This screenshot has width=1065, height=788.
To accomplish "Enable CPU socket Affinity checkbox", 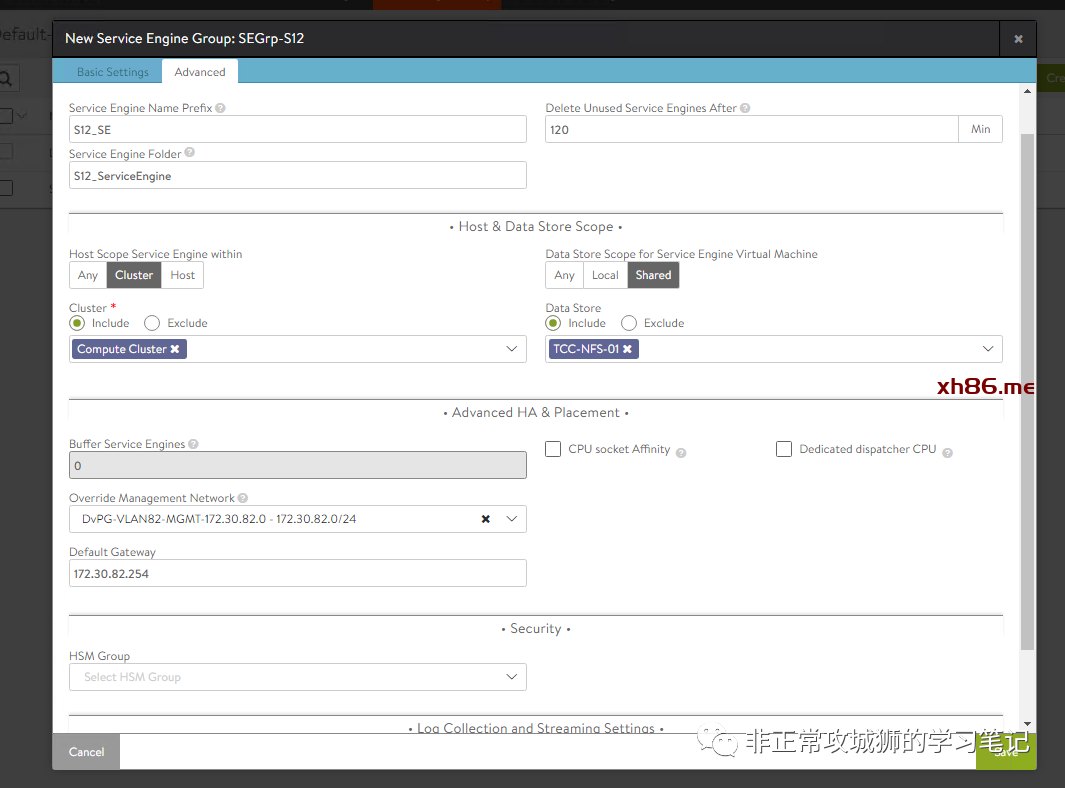I will coord(553,450).
